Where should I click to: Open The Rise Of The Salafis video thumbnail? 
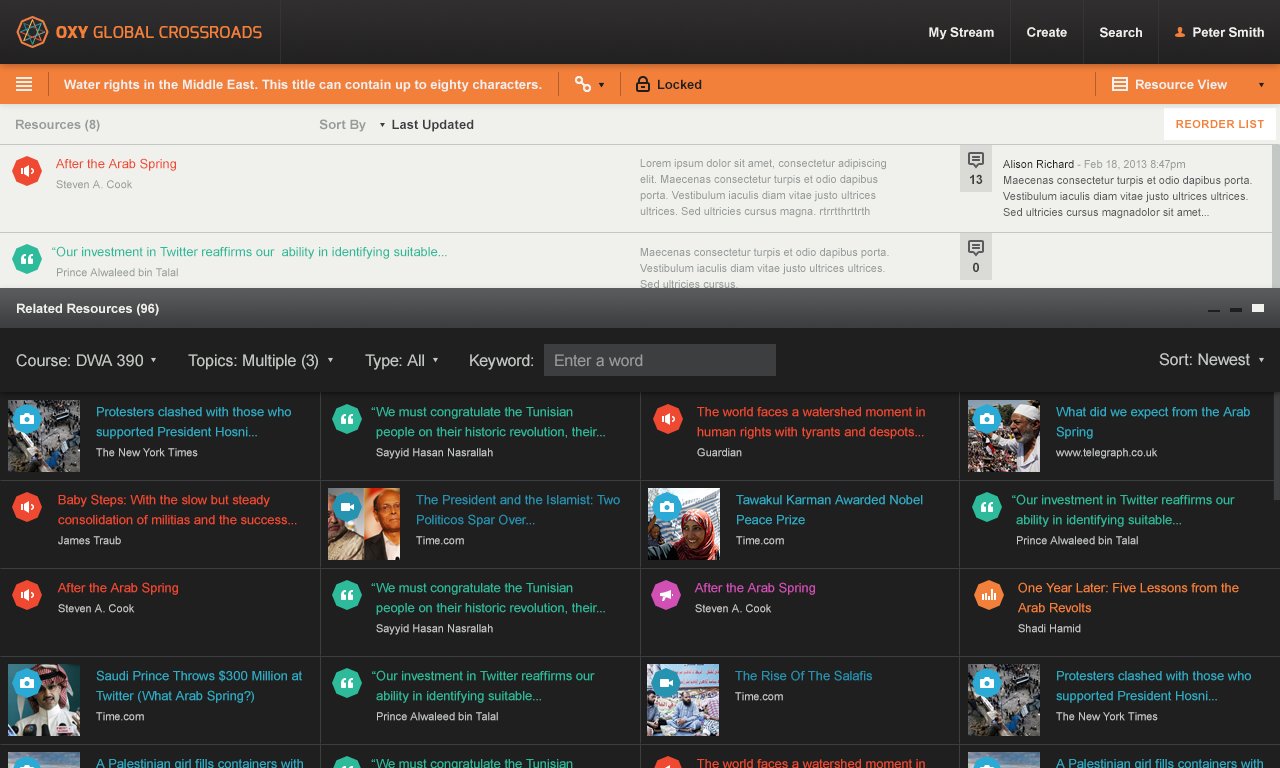(x=683, y=700)
